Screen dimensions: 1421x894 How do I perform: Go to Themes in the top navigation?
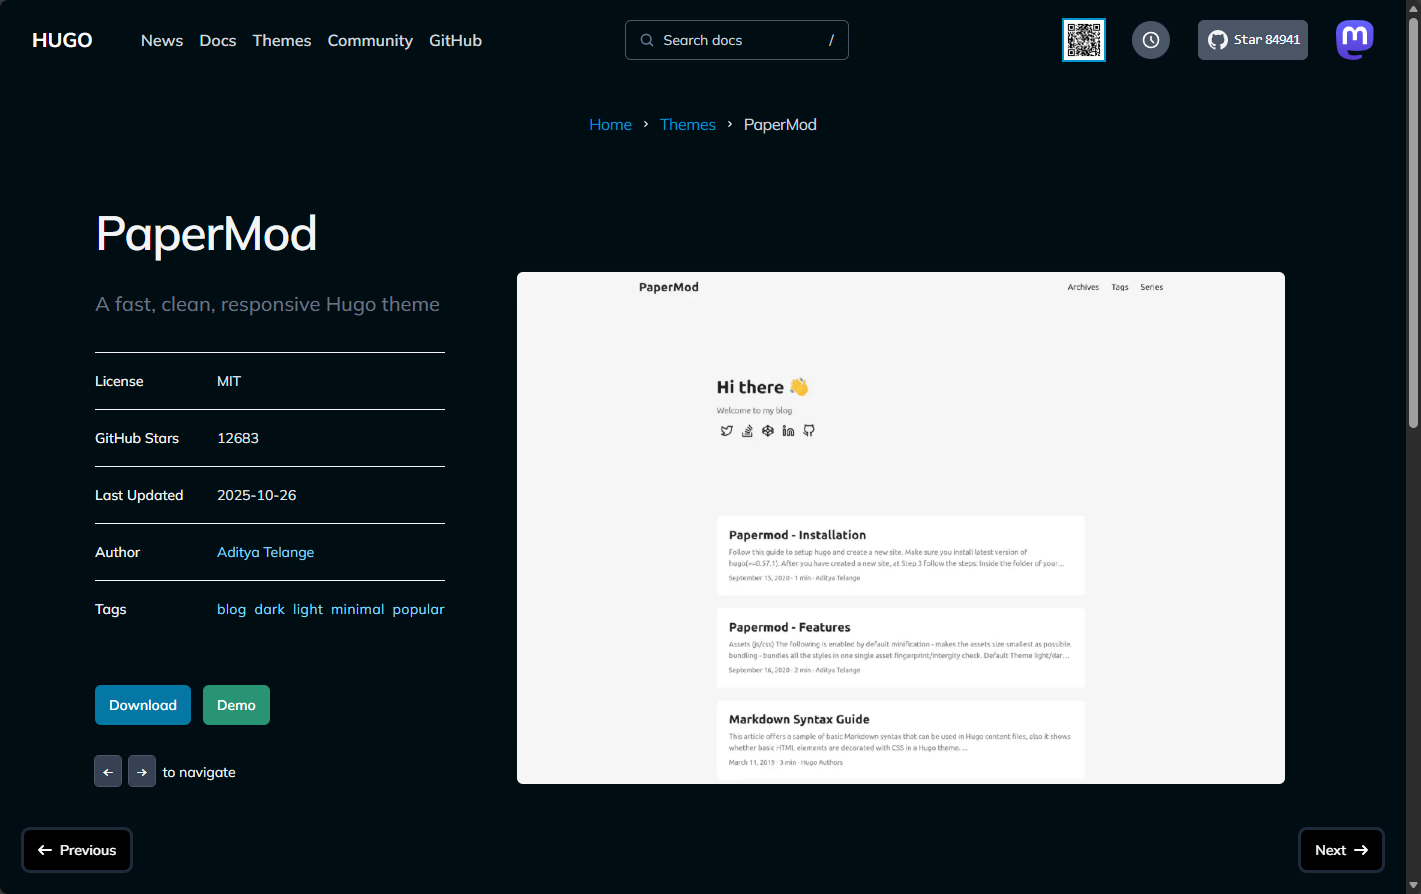281,40
